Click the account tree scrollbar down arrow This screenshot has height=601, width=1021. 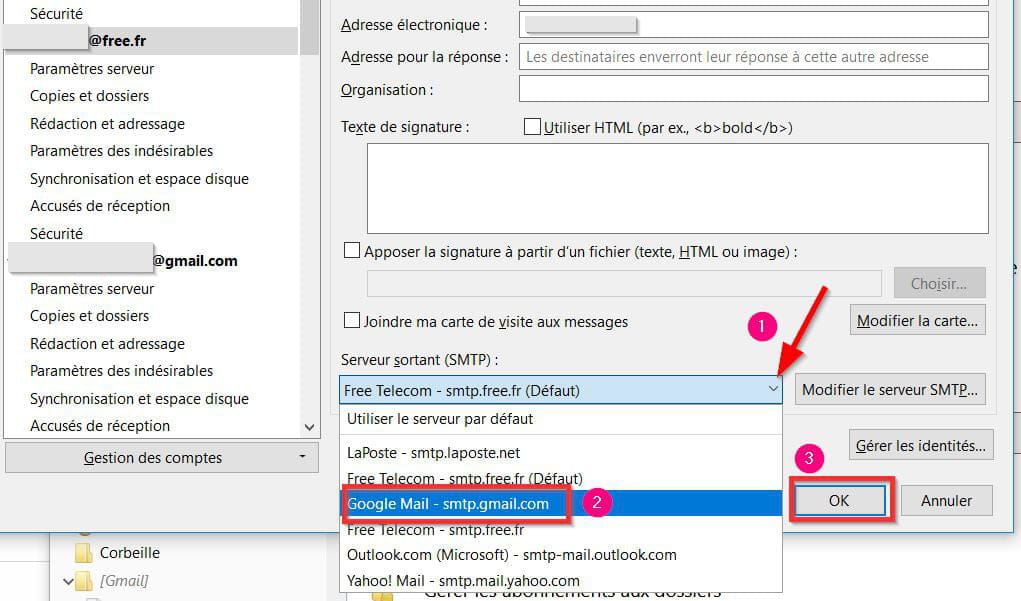309,427
